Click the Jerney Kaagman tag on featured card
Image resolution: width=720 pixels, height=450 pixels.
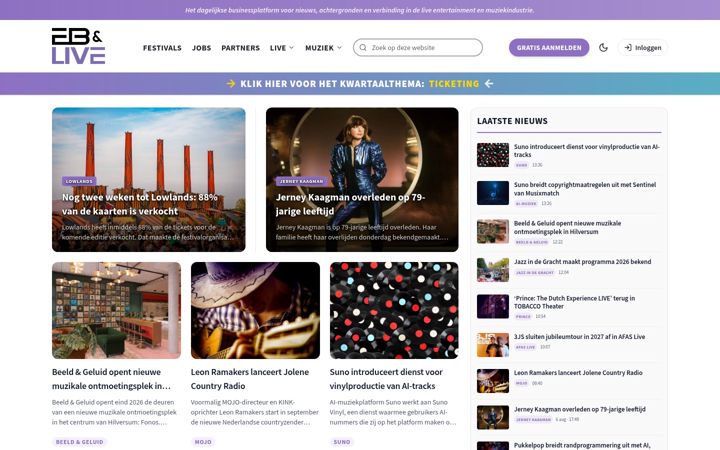(x=301, y=181)
